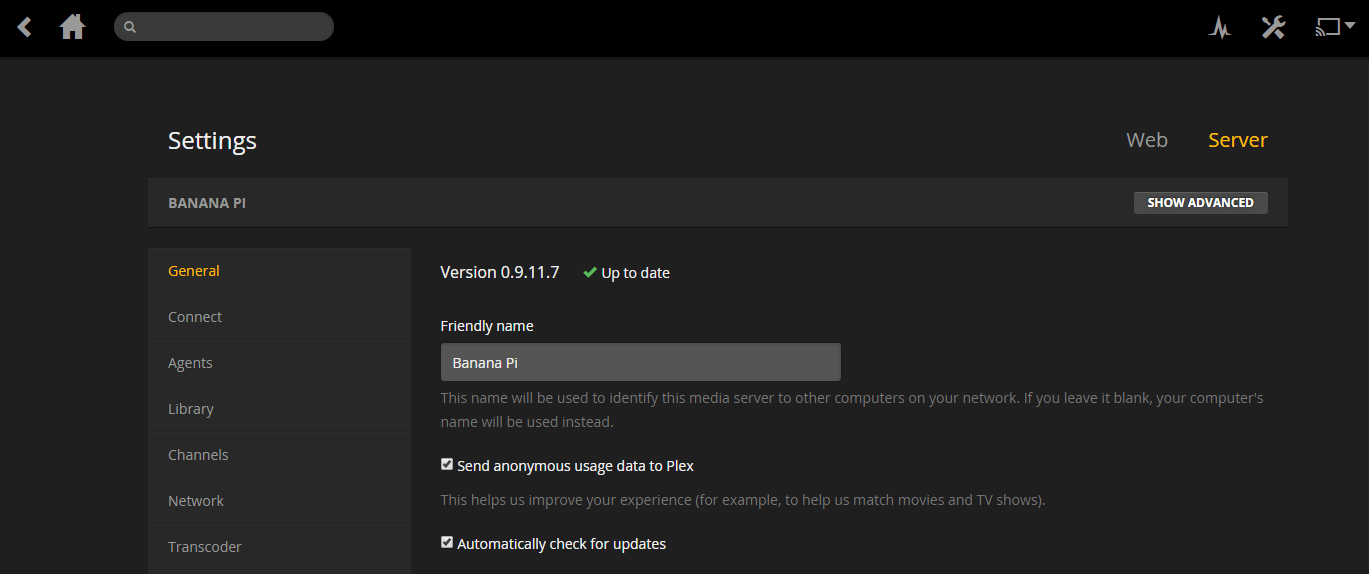Expand the player selection dropdown arrow
Viewport: 1369px width, 574px height.
point(1349,26)
